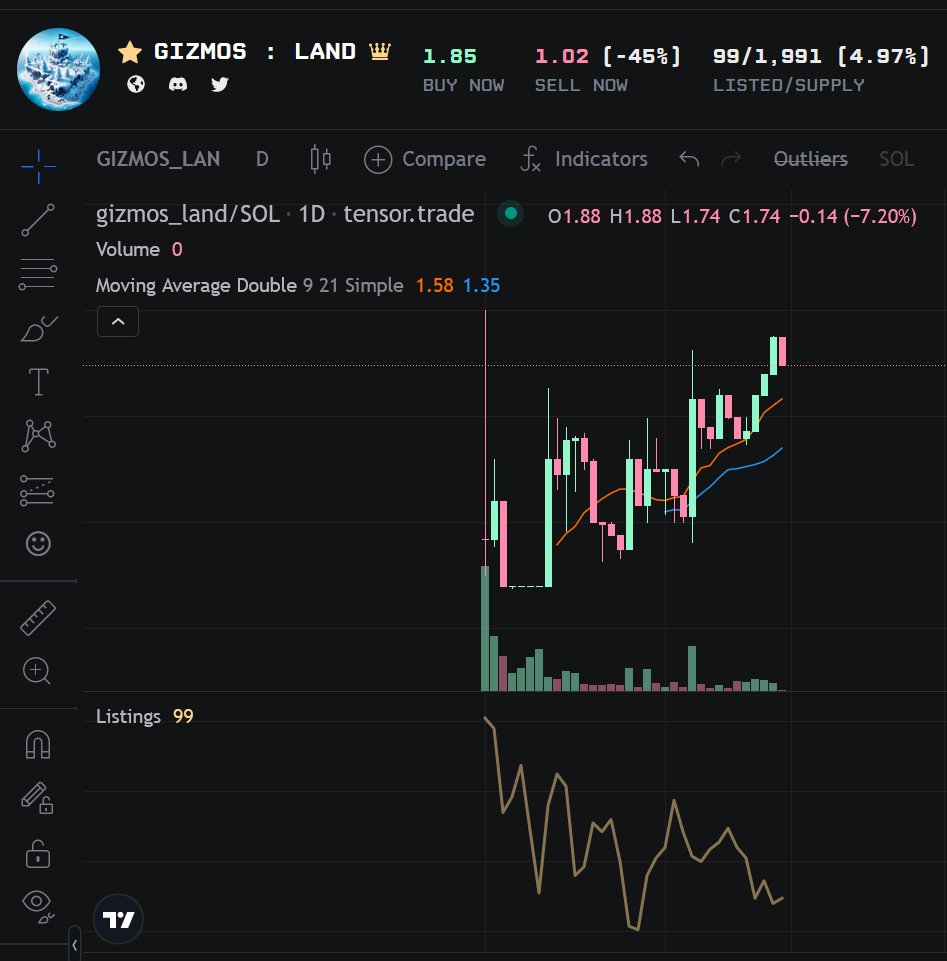Open the emoji icons tool
Image resolution: width=947 pixels, height=961 pixels.
tap(38, 544)
